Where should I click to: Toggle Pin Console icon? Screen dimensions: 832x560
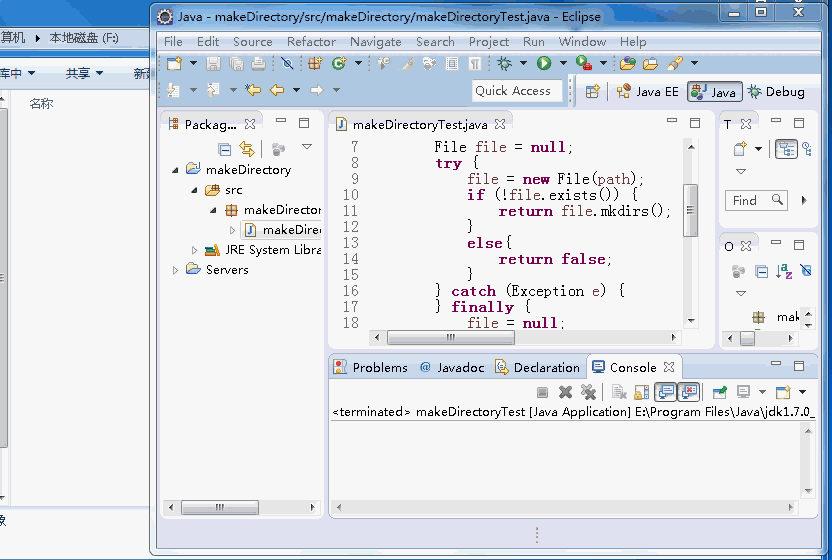(720, 392)
